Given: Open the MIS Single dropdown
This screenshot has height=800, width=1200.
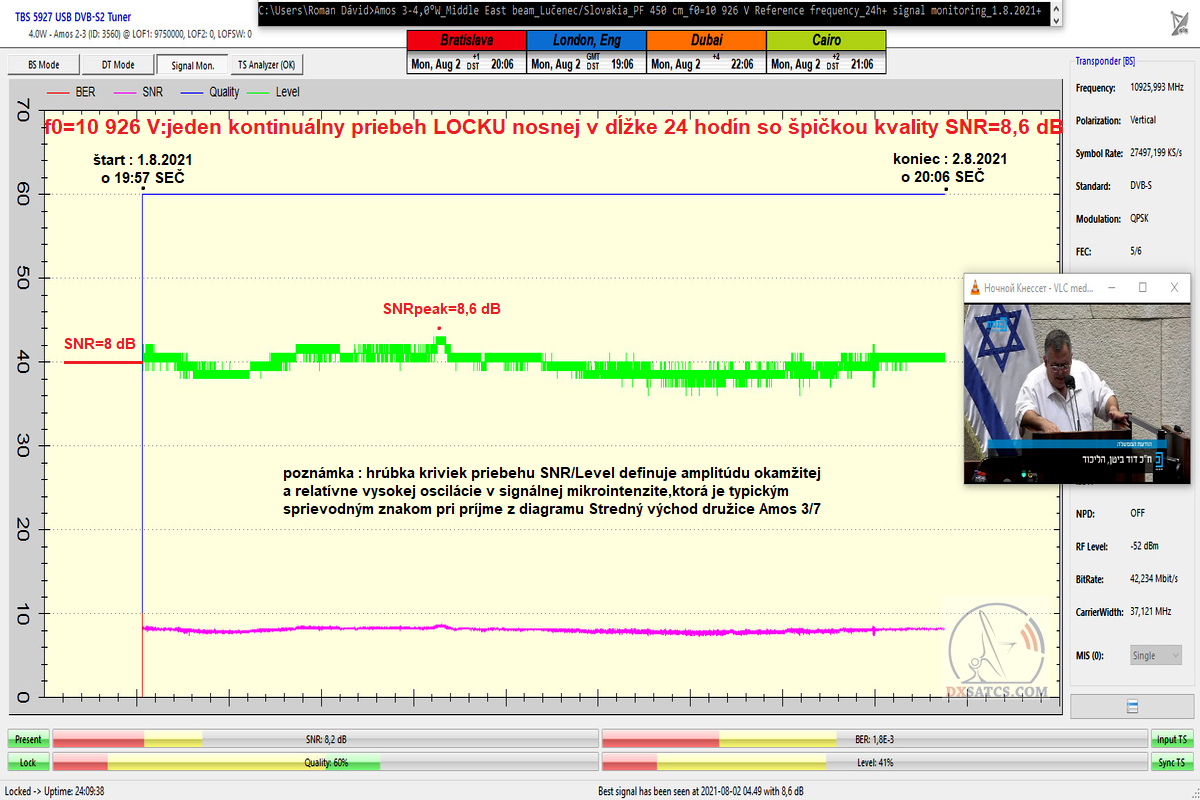Looking at the screenshot, I should (x=1155, y=656).
